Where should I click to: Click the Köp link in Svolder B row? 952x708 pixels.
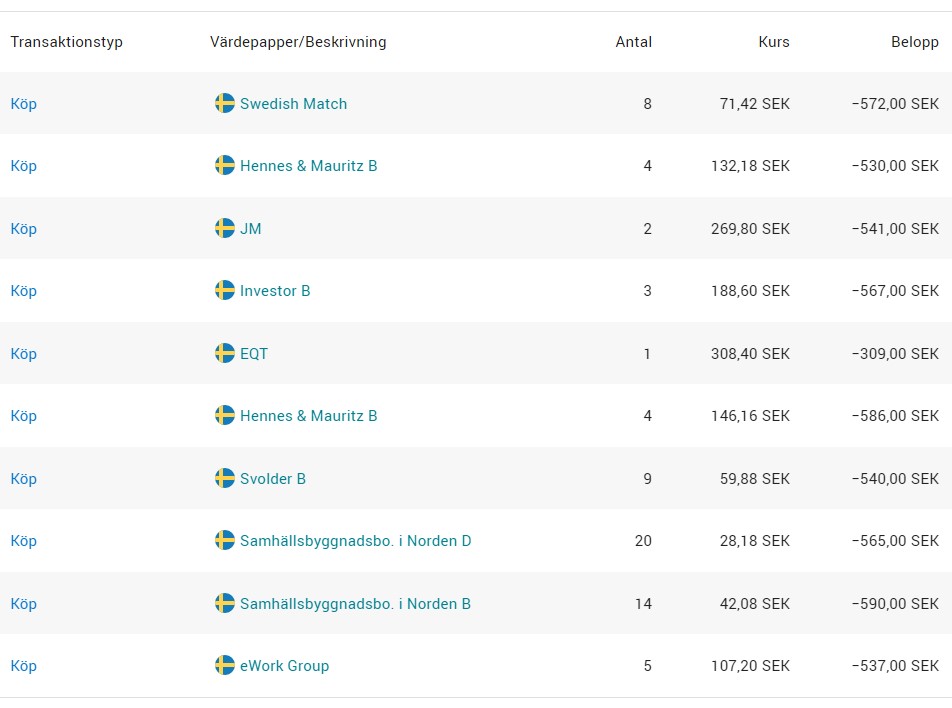24,479
